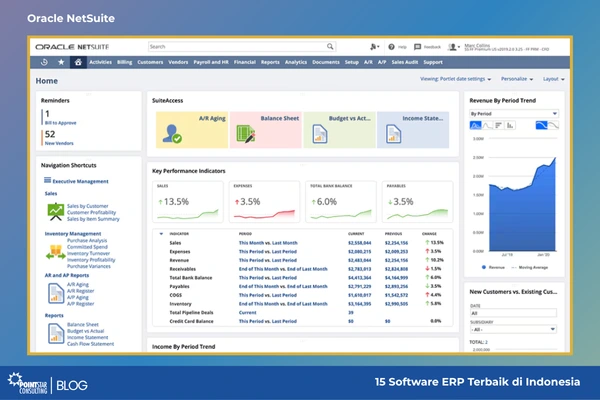600x400 pixels.
Task: Open the Subsidiary All dropdown
Action: click(513, 329)
